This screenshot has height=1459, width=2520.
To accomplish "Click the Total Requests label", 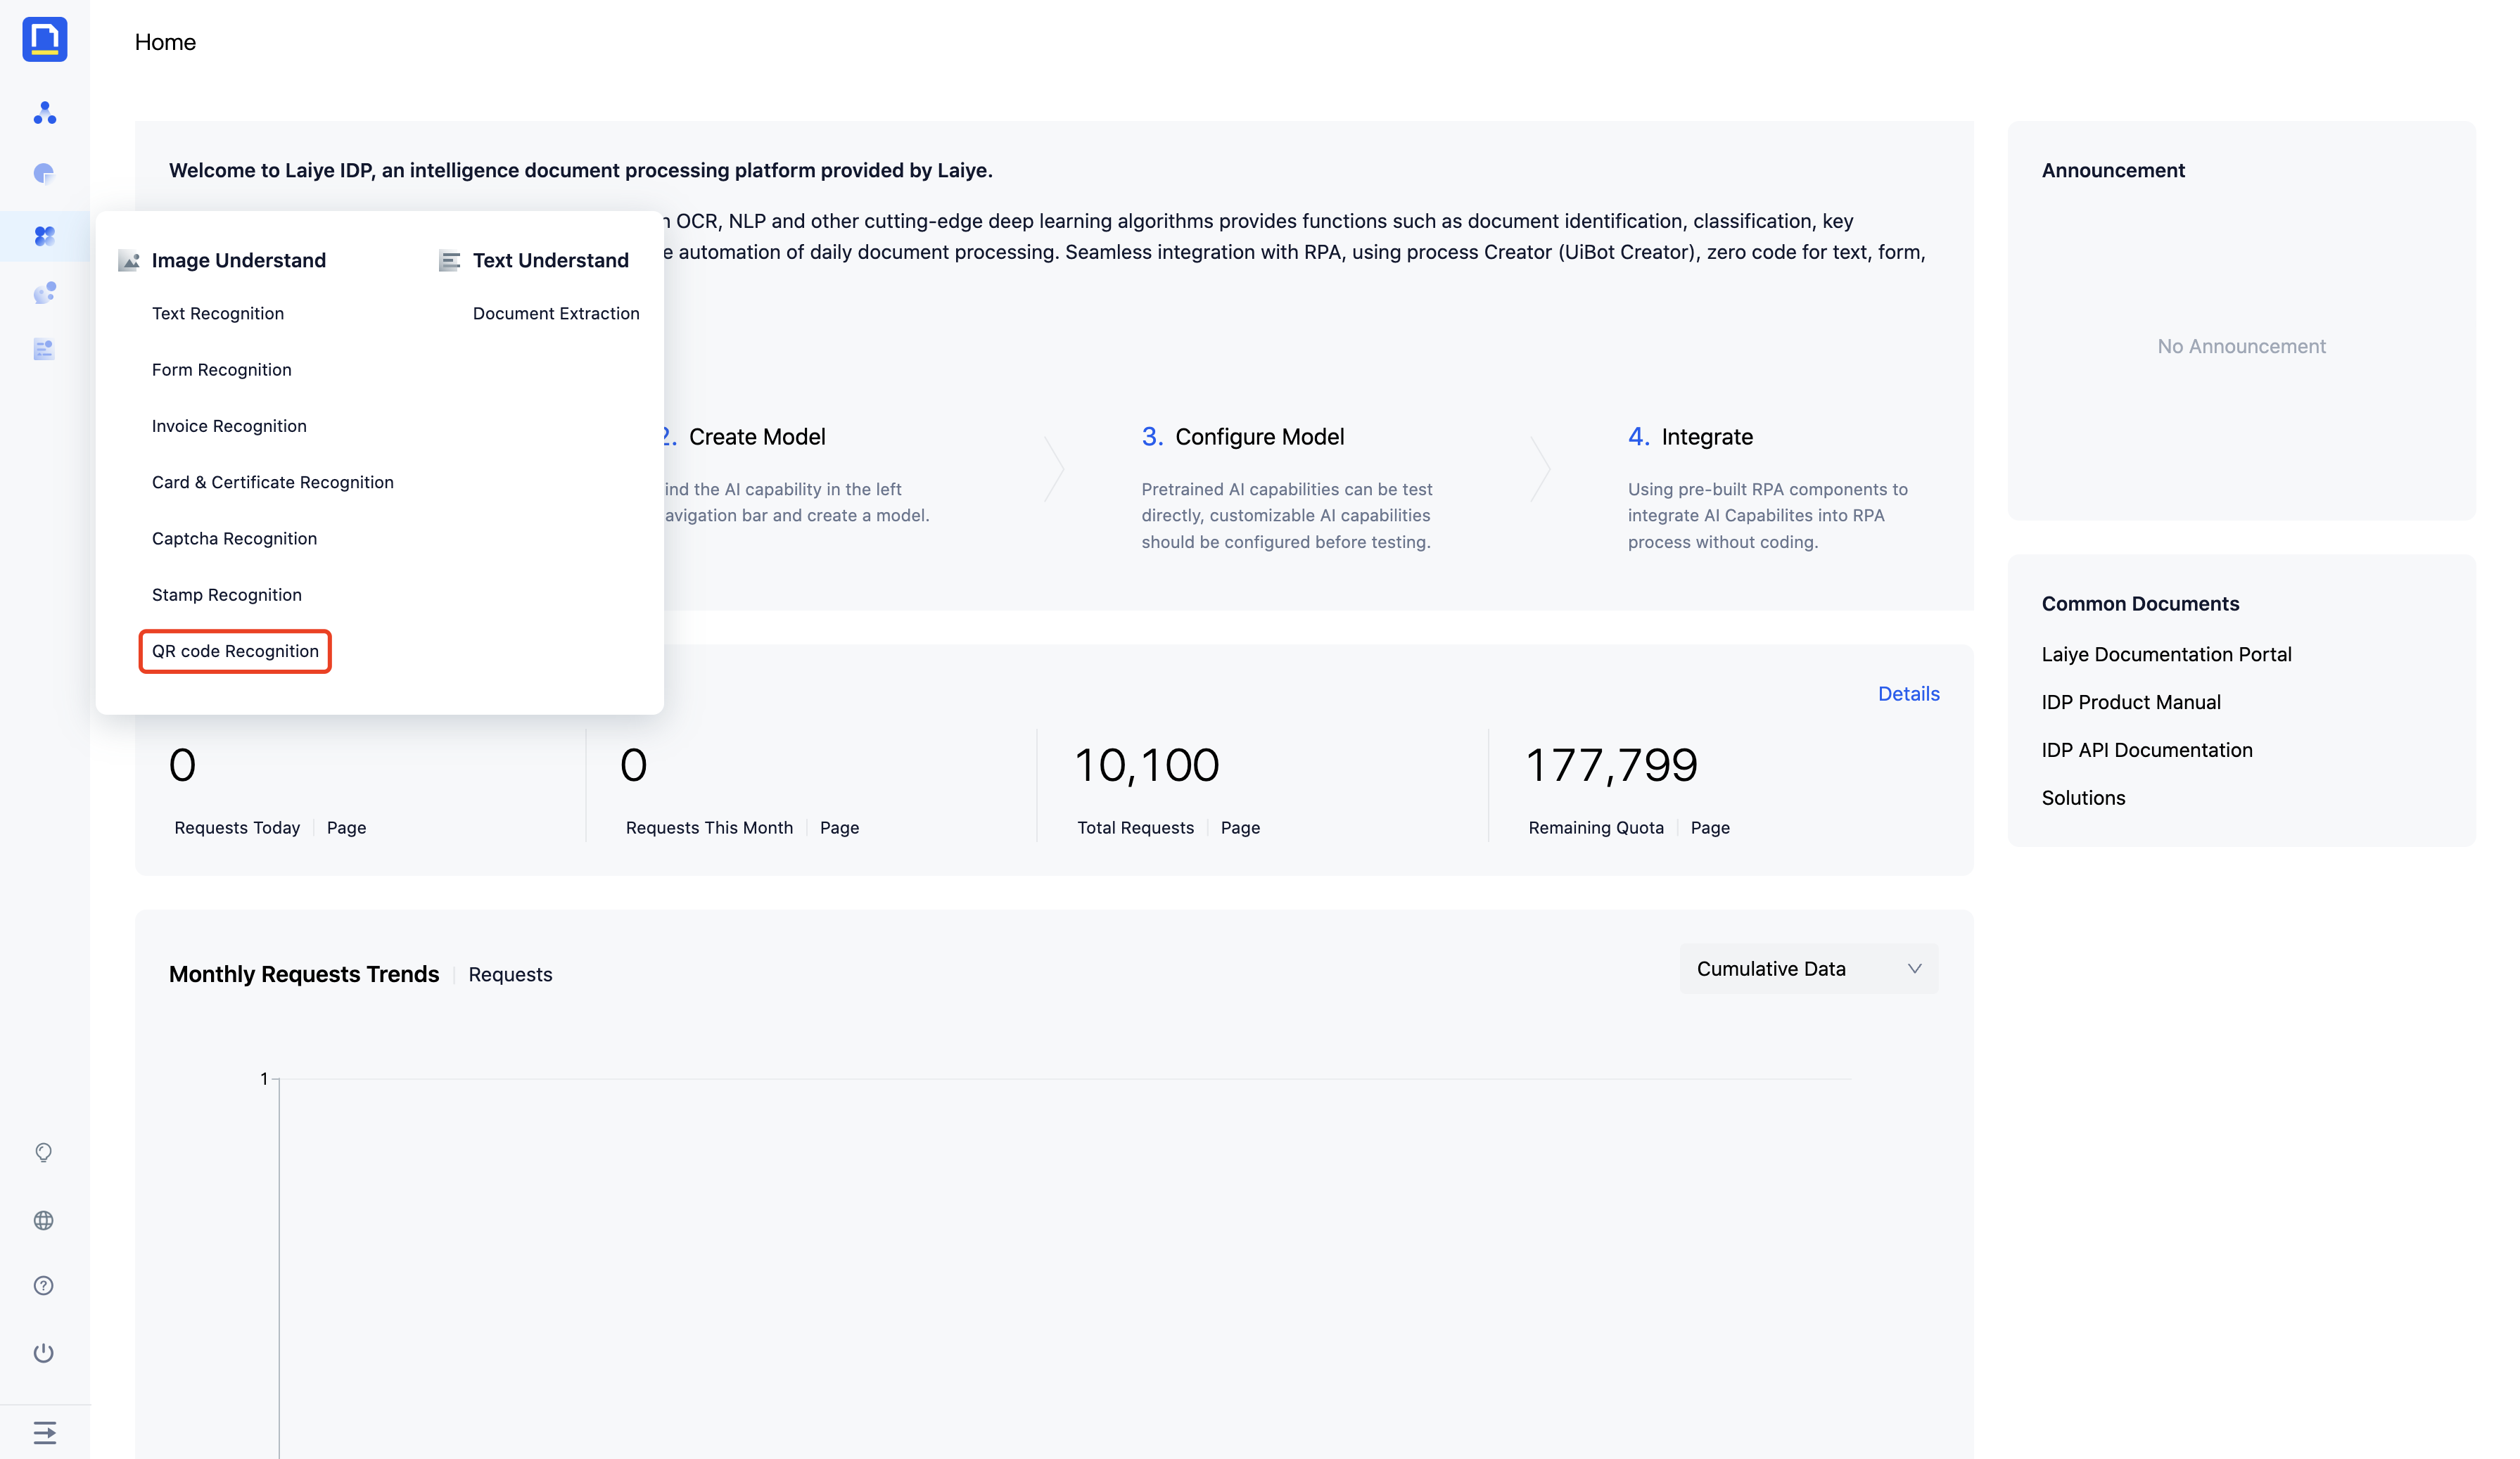I will pos(1135,828).
